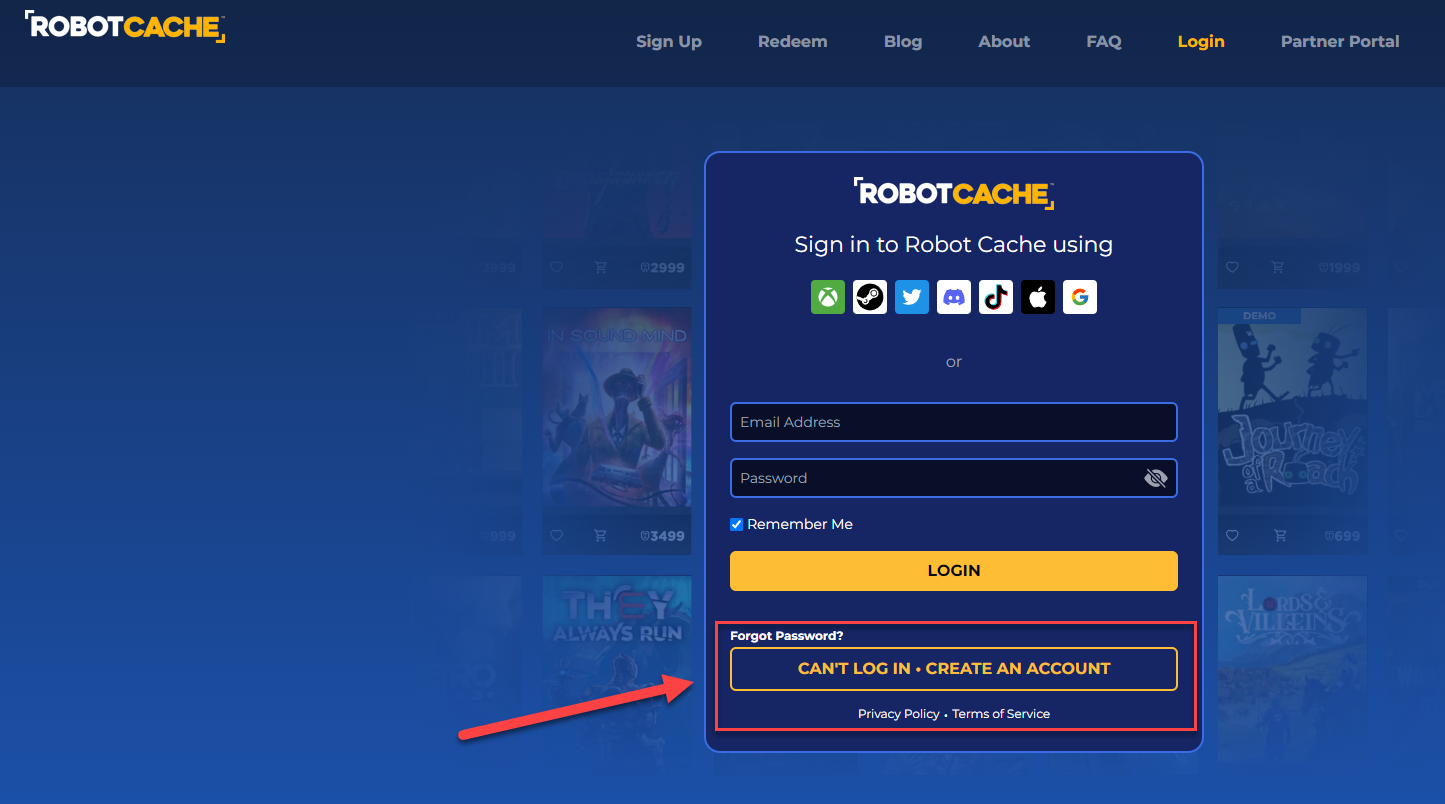Click the Email Address field
Image resolution: width=1445 pixels, height=804 pixels.
point(954,422)
